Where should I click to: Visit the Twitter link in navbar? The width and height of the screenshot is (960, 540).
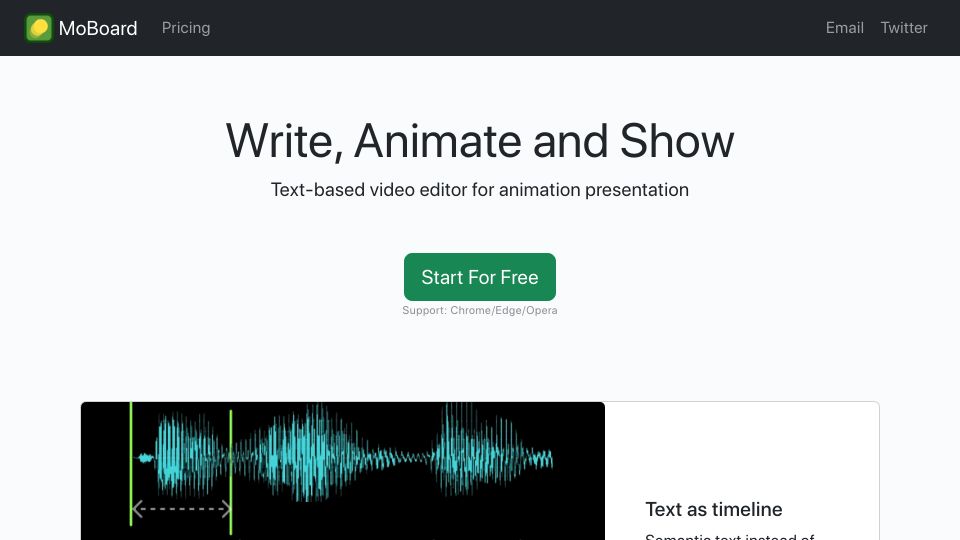(904, 28)
